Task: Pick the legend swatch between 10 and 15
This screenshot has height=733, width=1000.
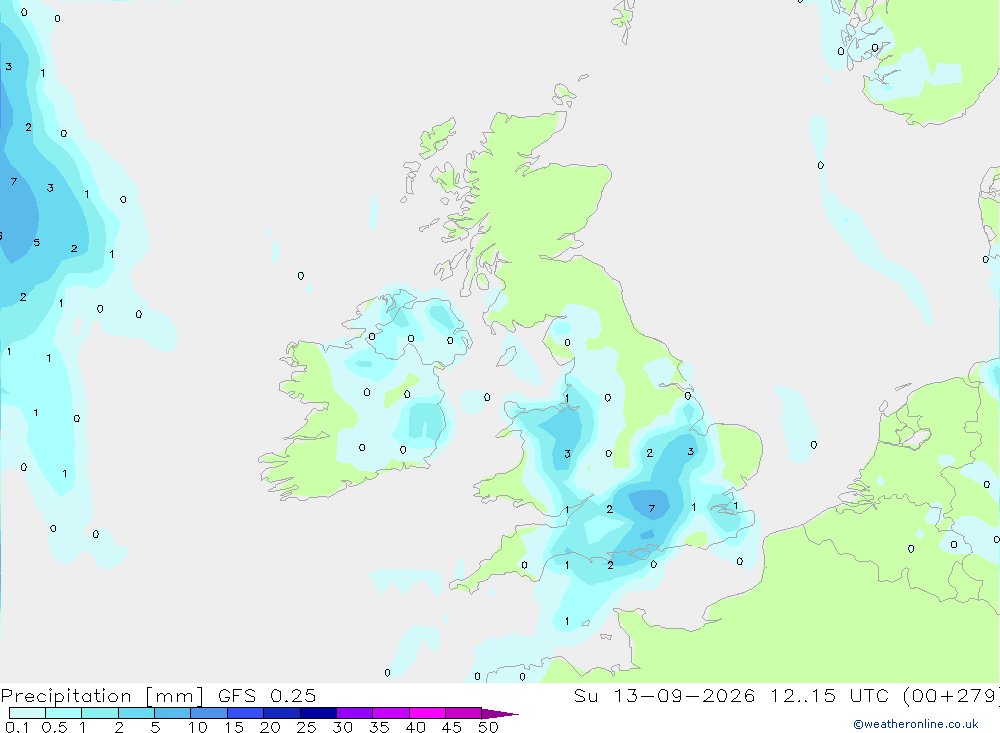Action: coord(209,713)
